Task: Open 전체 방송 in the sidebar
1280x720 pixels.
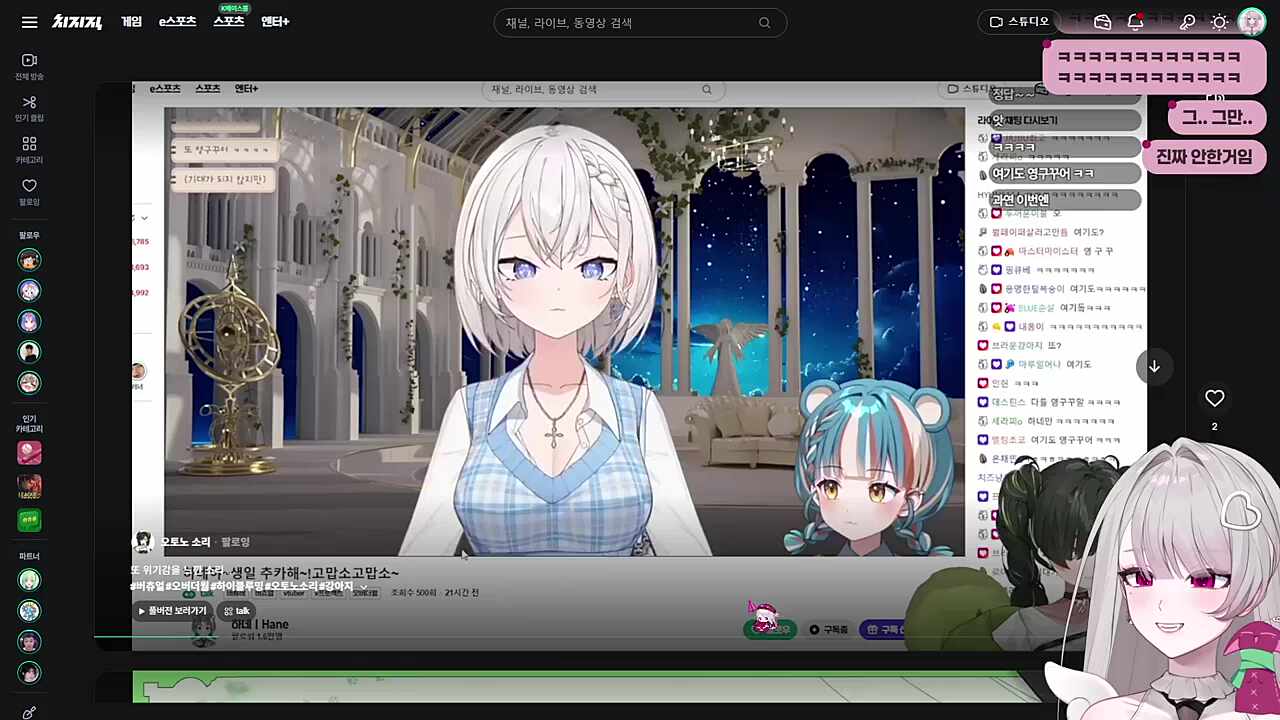Action: point(29,67)
